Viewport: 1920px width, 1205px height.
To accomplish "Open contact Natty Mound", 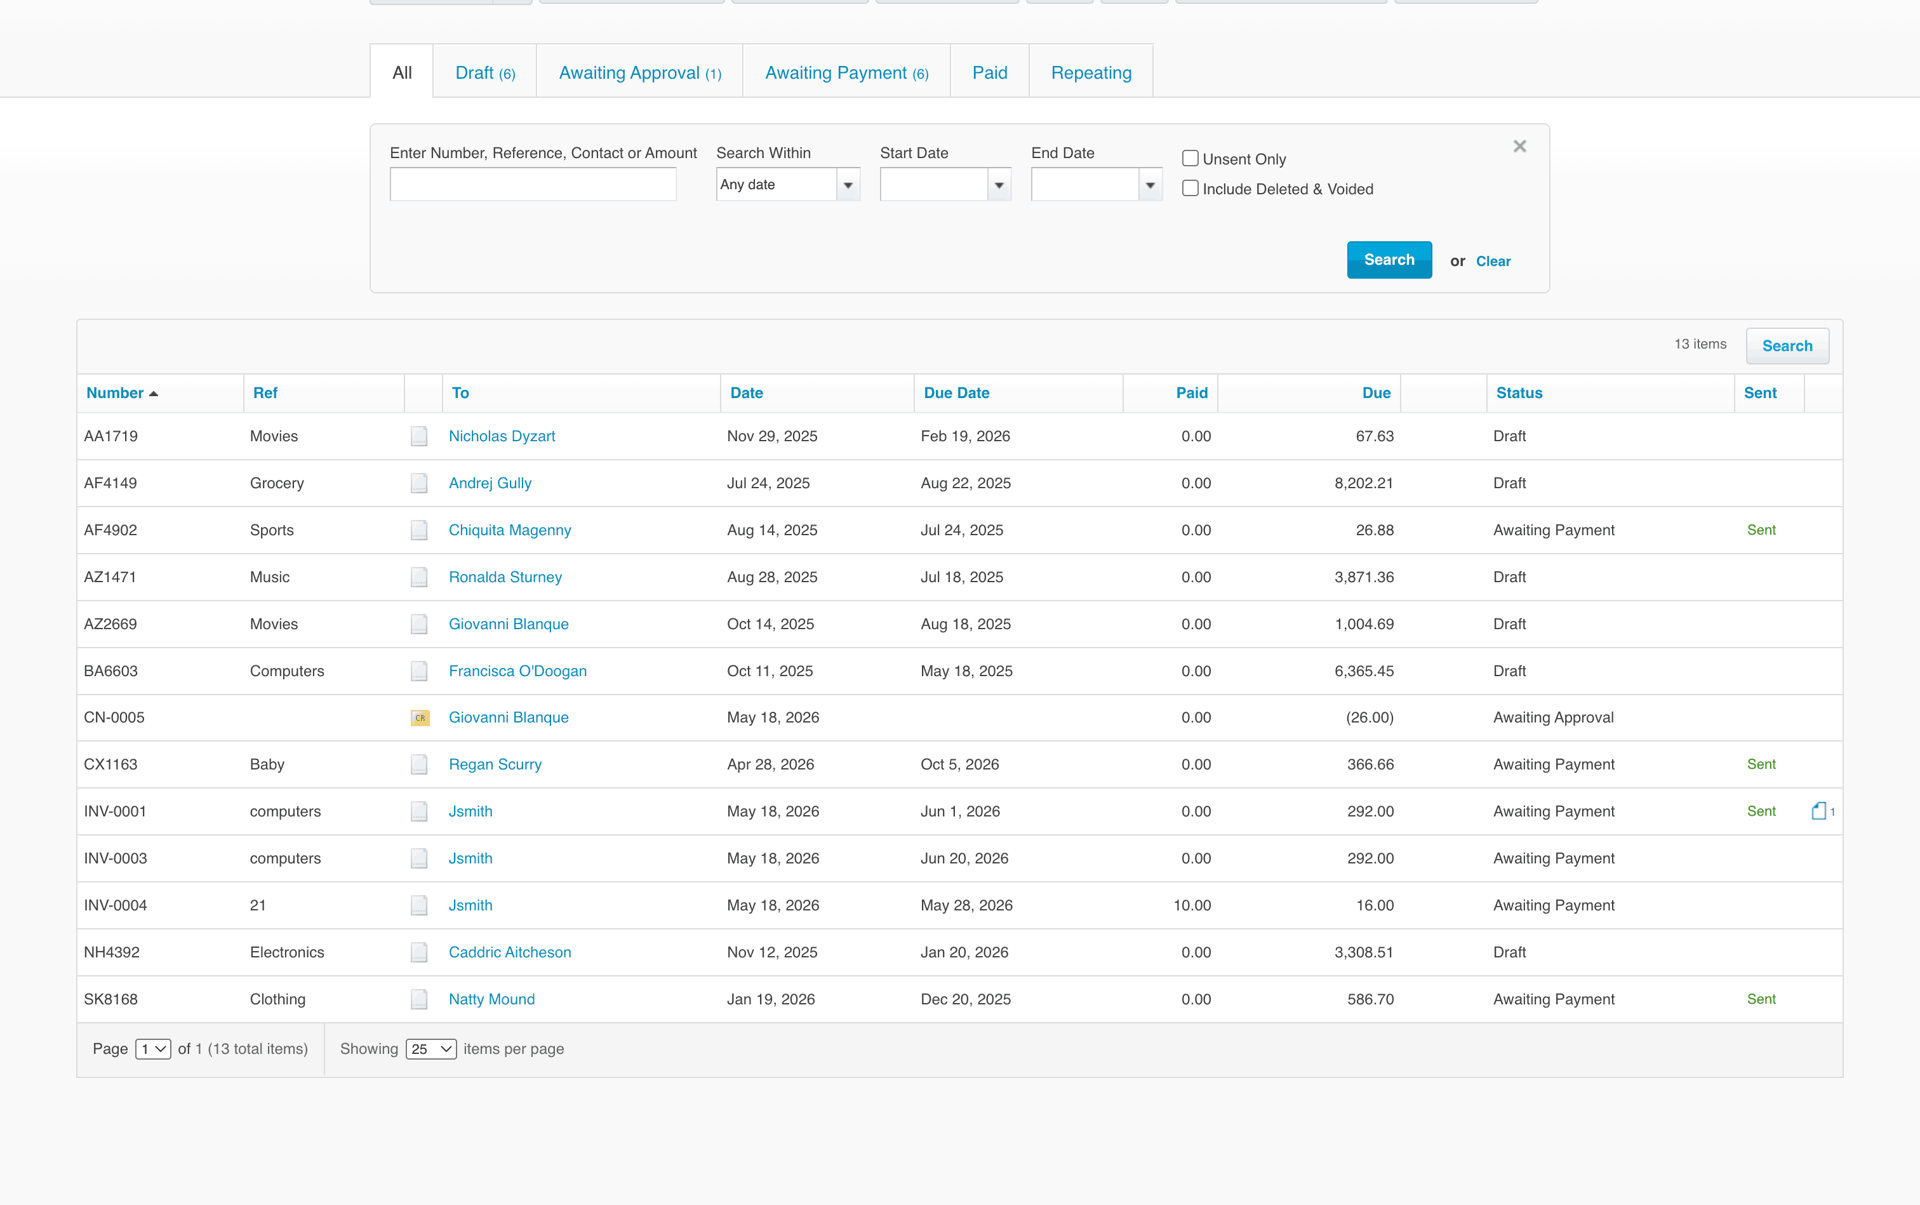I will pyautogui.click(x=492, y=999).
